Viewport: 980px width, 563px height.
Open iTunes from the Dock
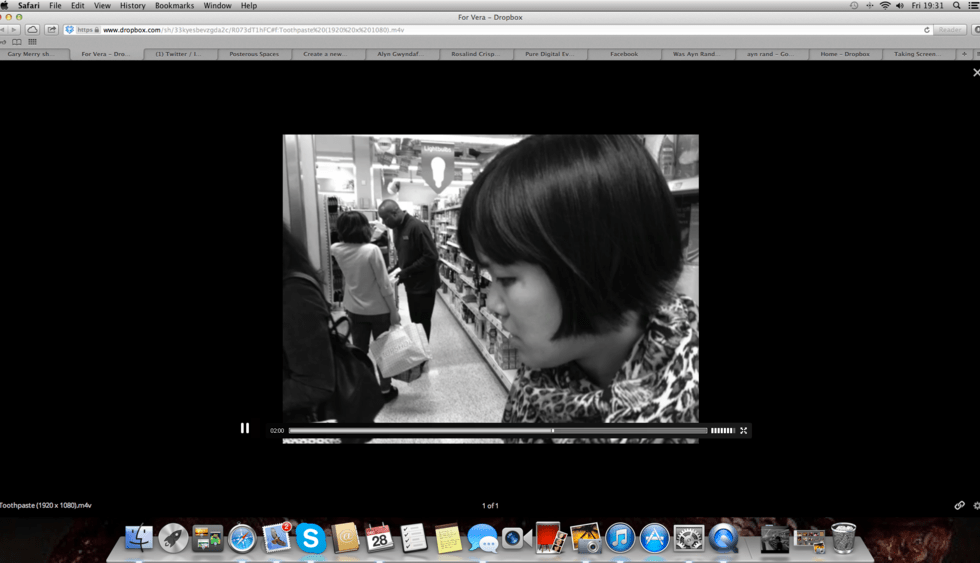pyautogui.click(x=620, y=539)
